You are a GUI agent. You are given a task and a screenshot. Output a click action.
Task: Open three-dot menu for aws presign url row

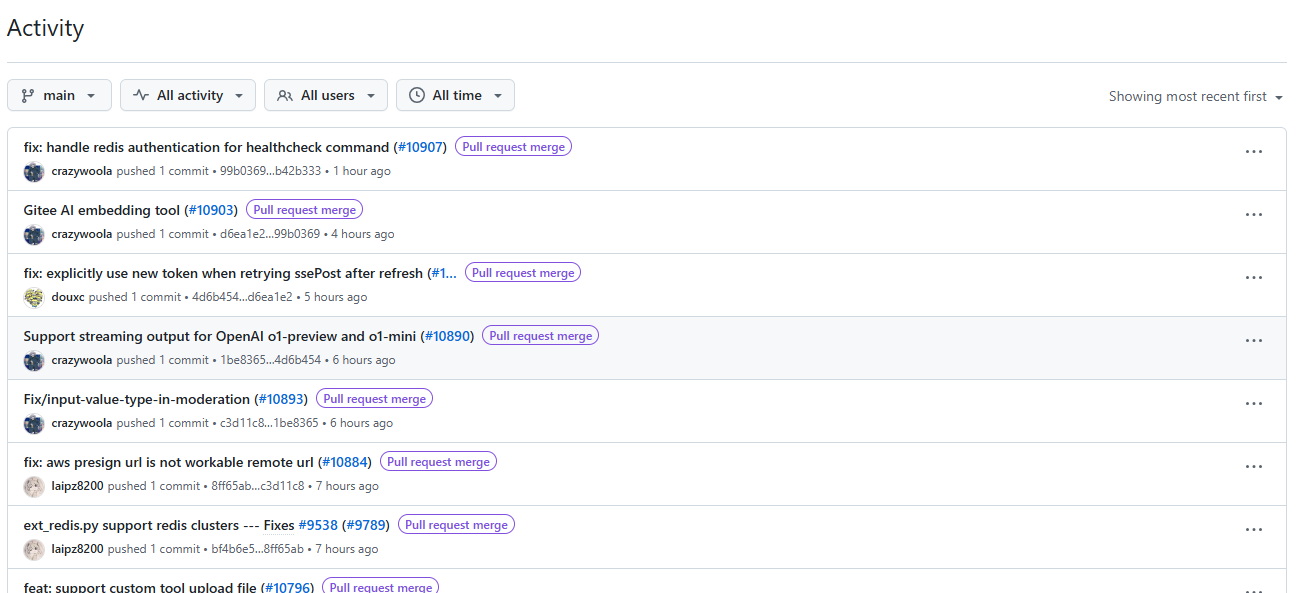[1254, 466]
